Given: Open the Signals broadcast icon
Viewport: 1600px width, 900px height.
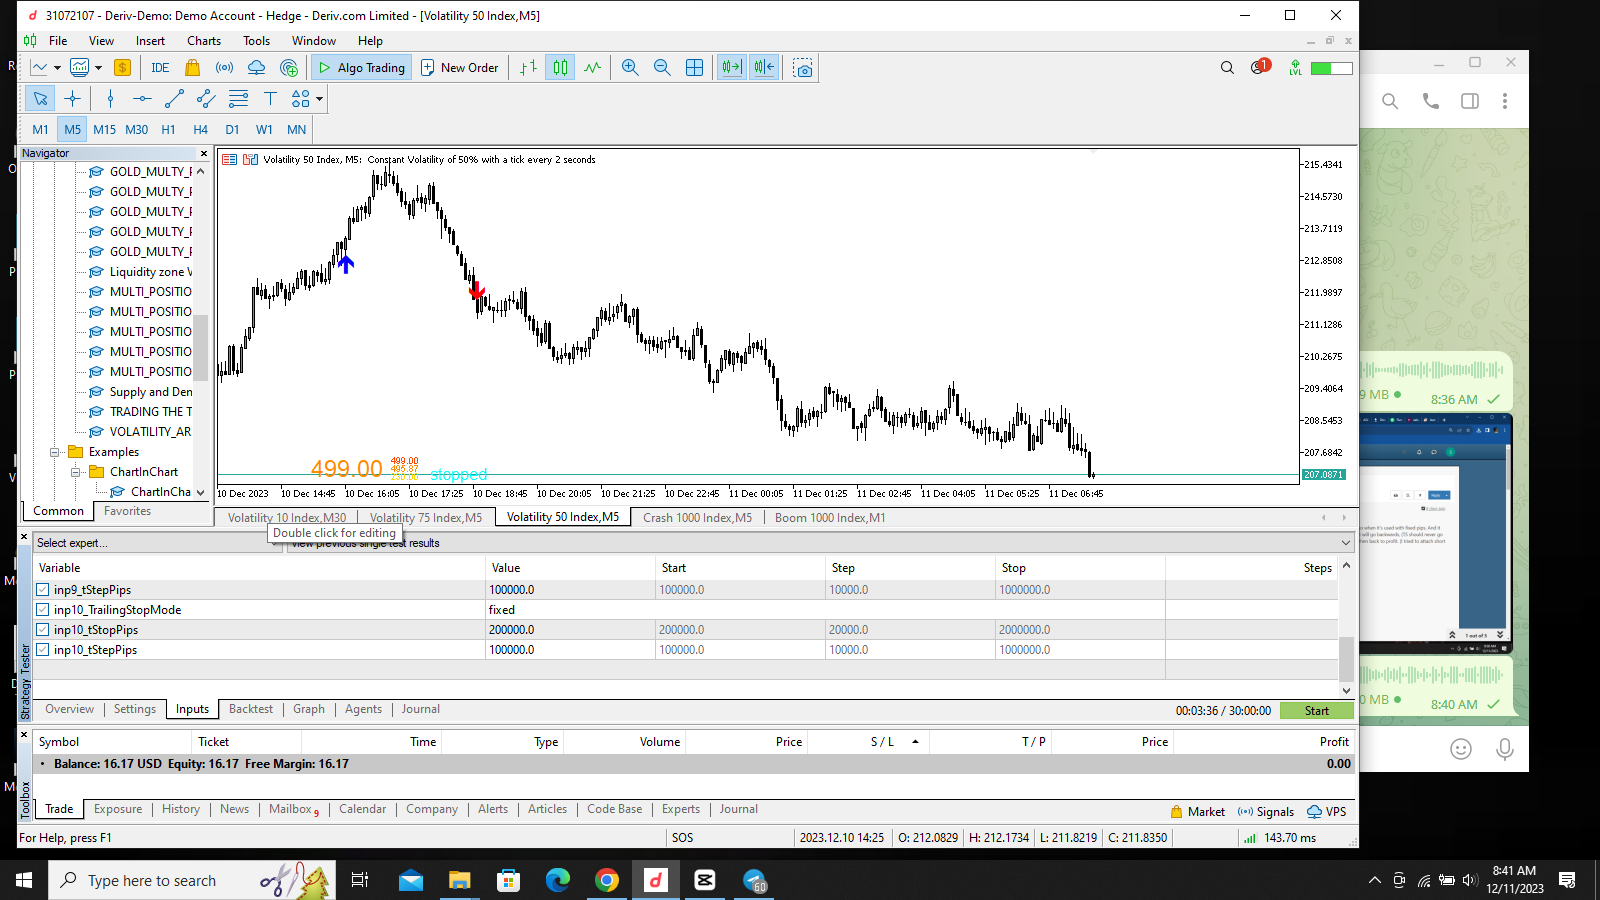Looking at the screenshot, I should tap(225, 68).
